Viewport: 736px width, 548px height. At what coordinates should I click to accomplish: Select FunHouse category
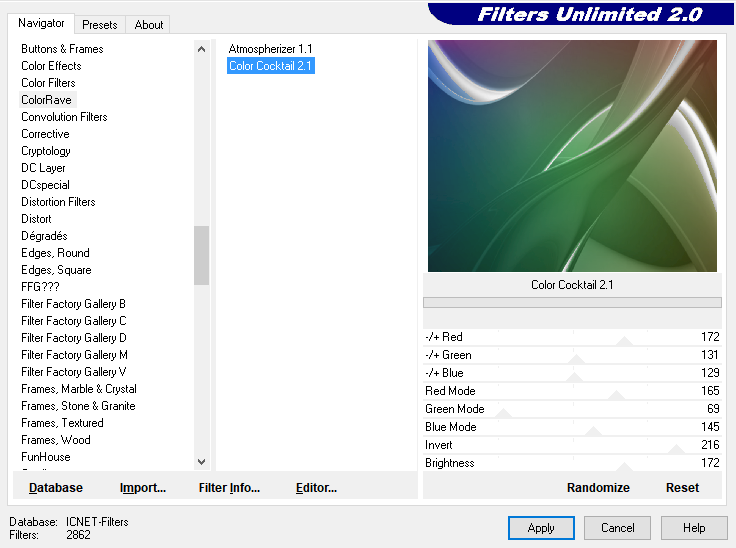[x=46, y=457]
